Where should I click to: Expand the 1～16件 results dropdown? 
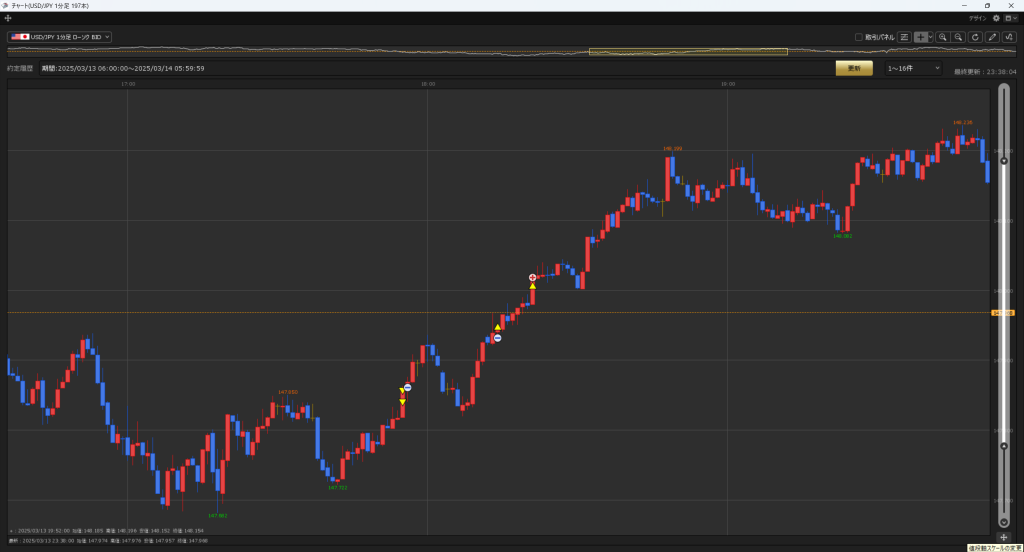(913, 68)
